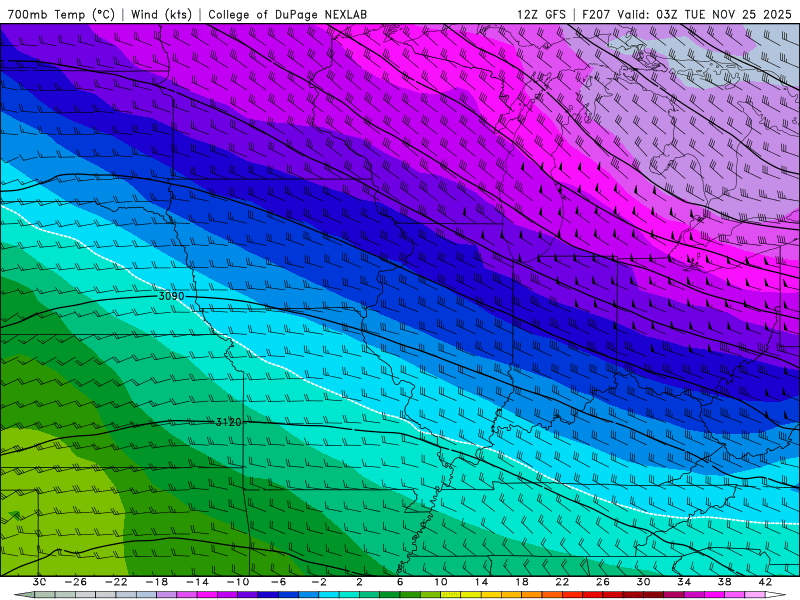
Task: Click the negative "-2" color scale label
Action: [319, 582]
